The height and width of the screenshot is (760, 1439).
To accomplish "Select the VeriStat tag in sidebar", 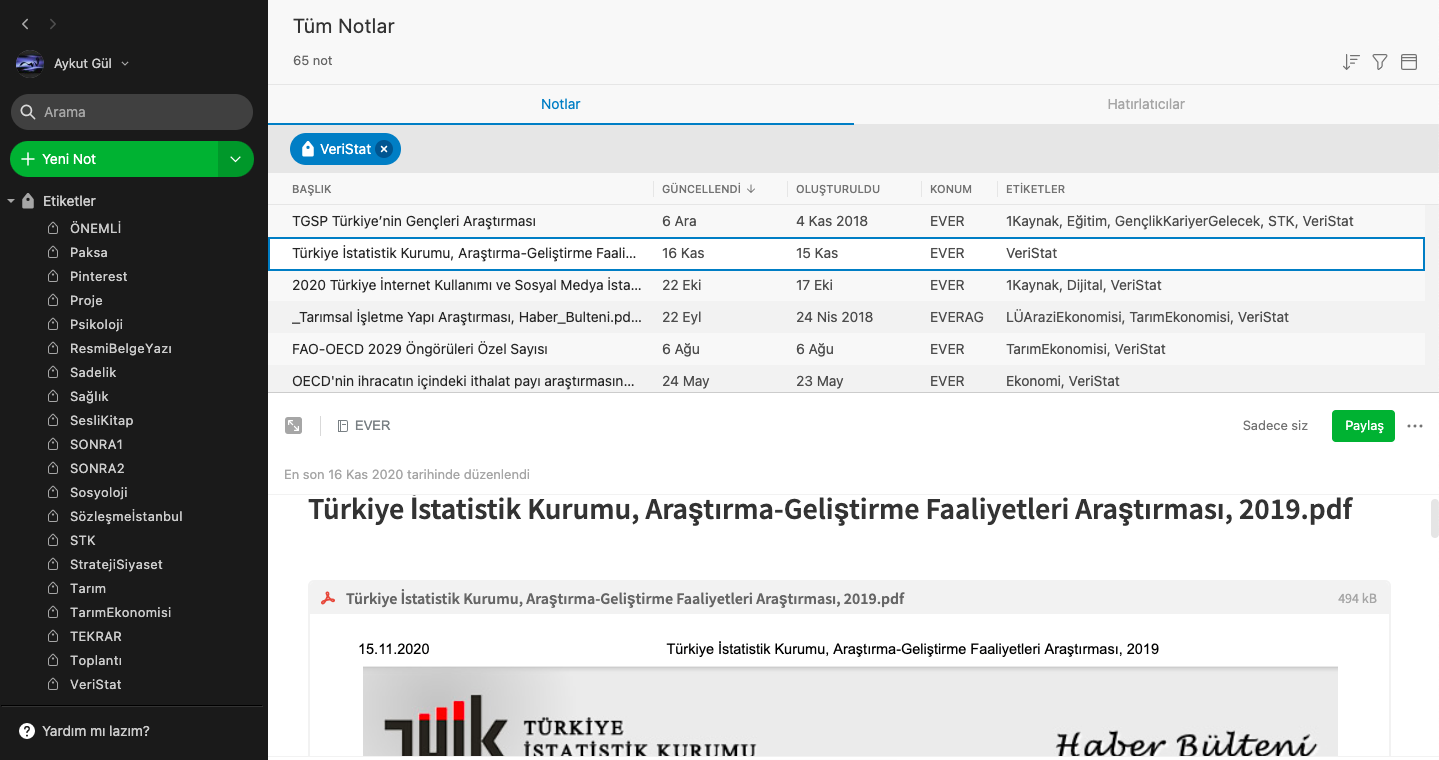I will (x=95, y=684).
